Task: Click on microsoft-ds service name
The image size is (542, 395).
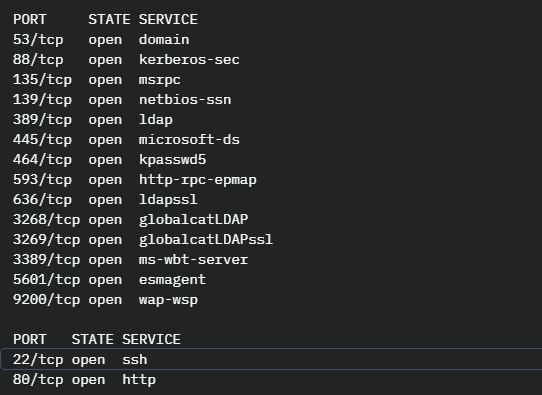Action: point(189,140)
